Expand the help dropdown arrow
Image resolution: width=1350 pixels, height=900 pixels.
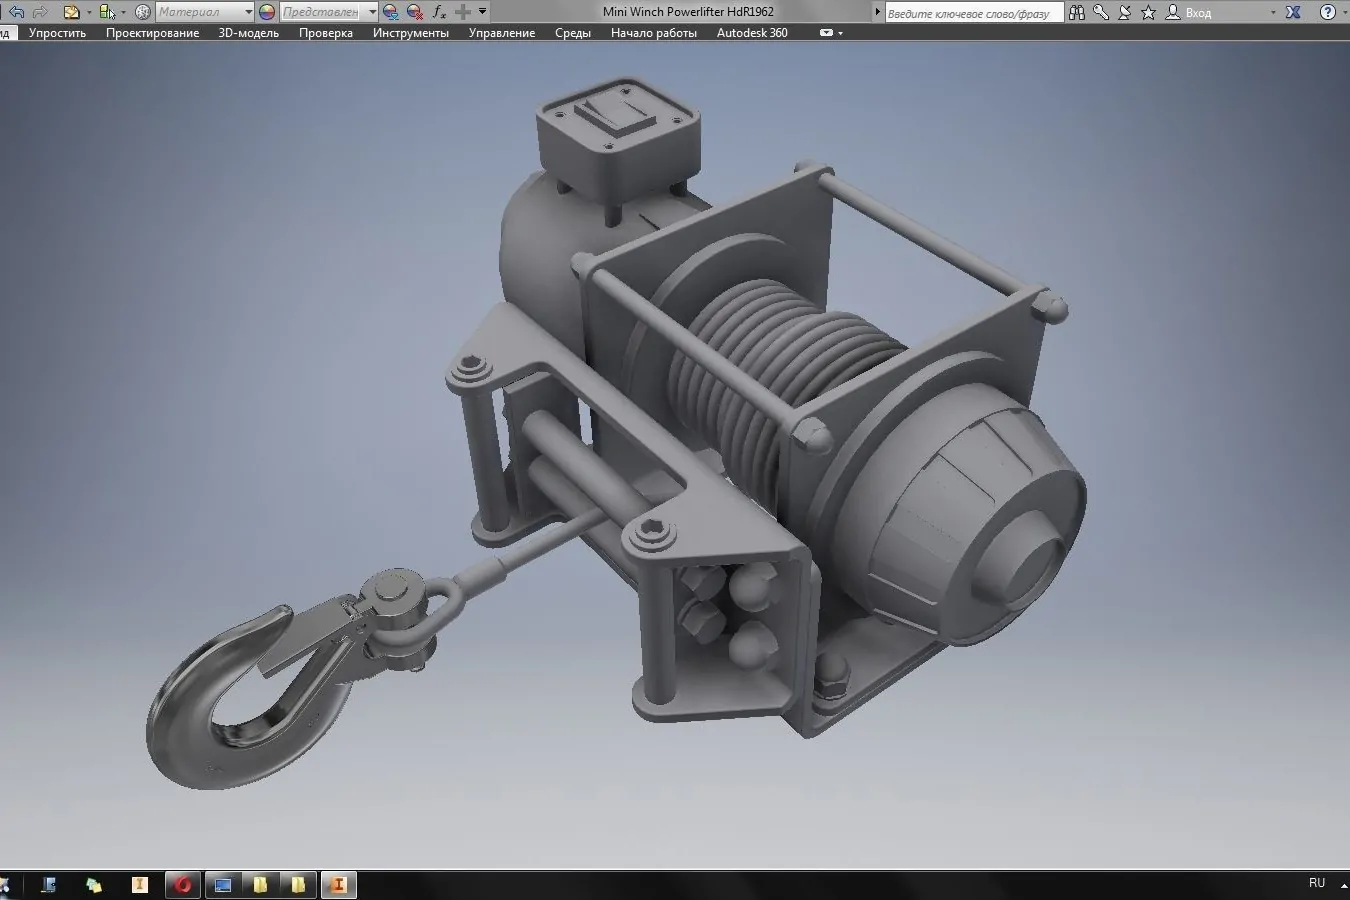[1345, 13]
